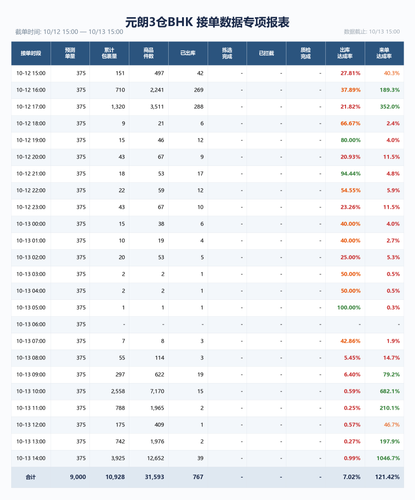Select the 10-12 20:00 row label
Screen dimensions: 415x500
coord(31,157)
